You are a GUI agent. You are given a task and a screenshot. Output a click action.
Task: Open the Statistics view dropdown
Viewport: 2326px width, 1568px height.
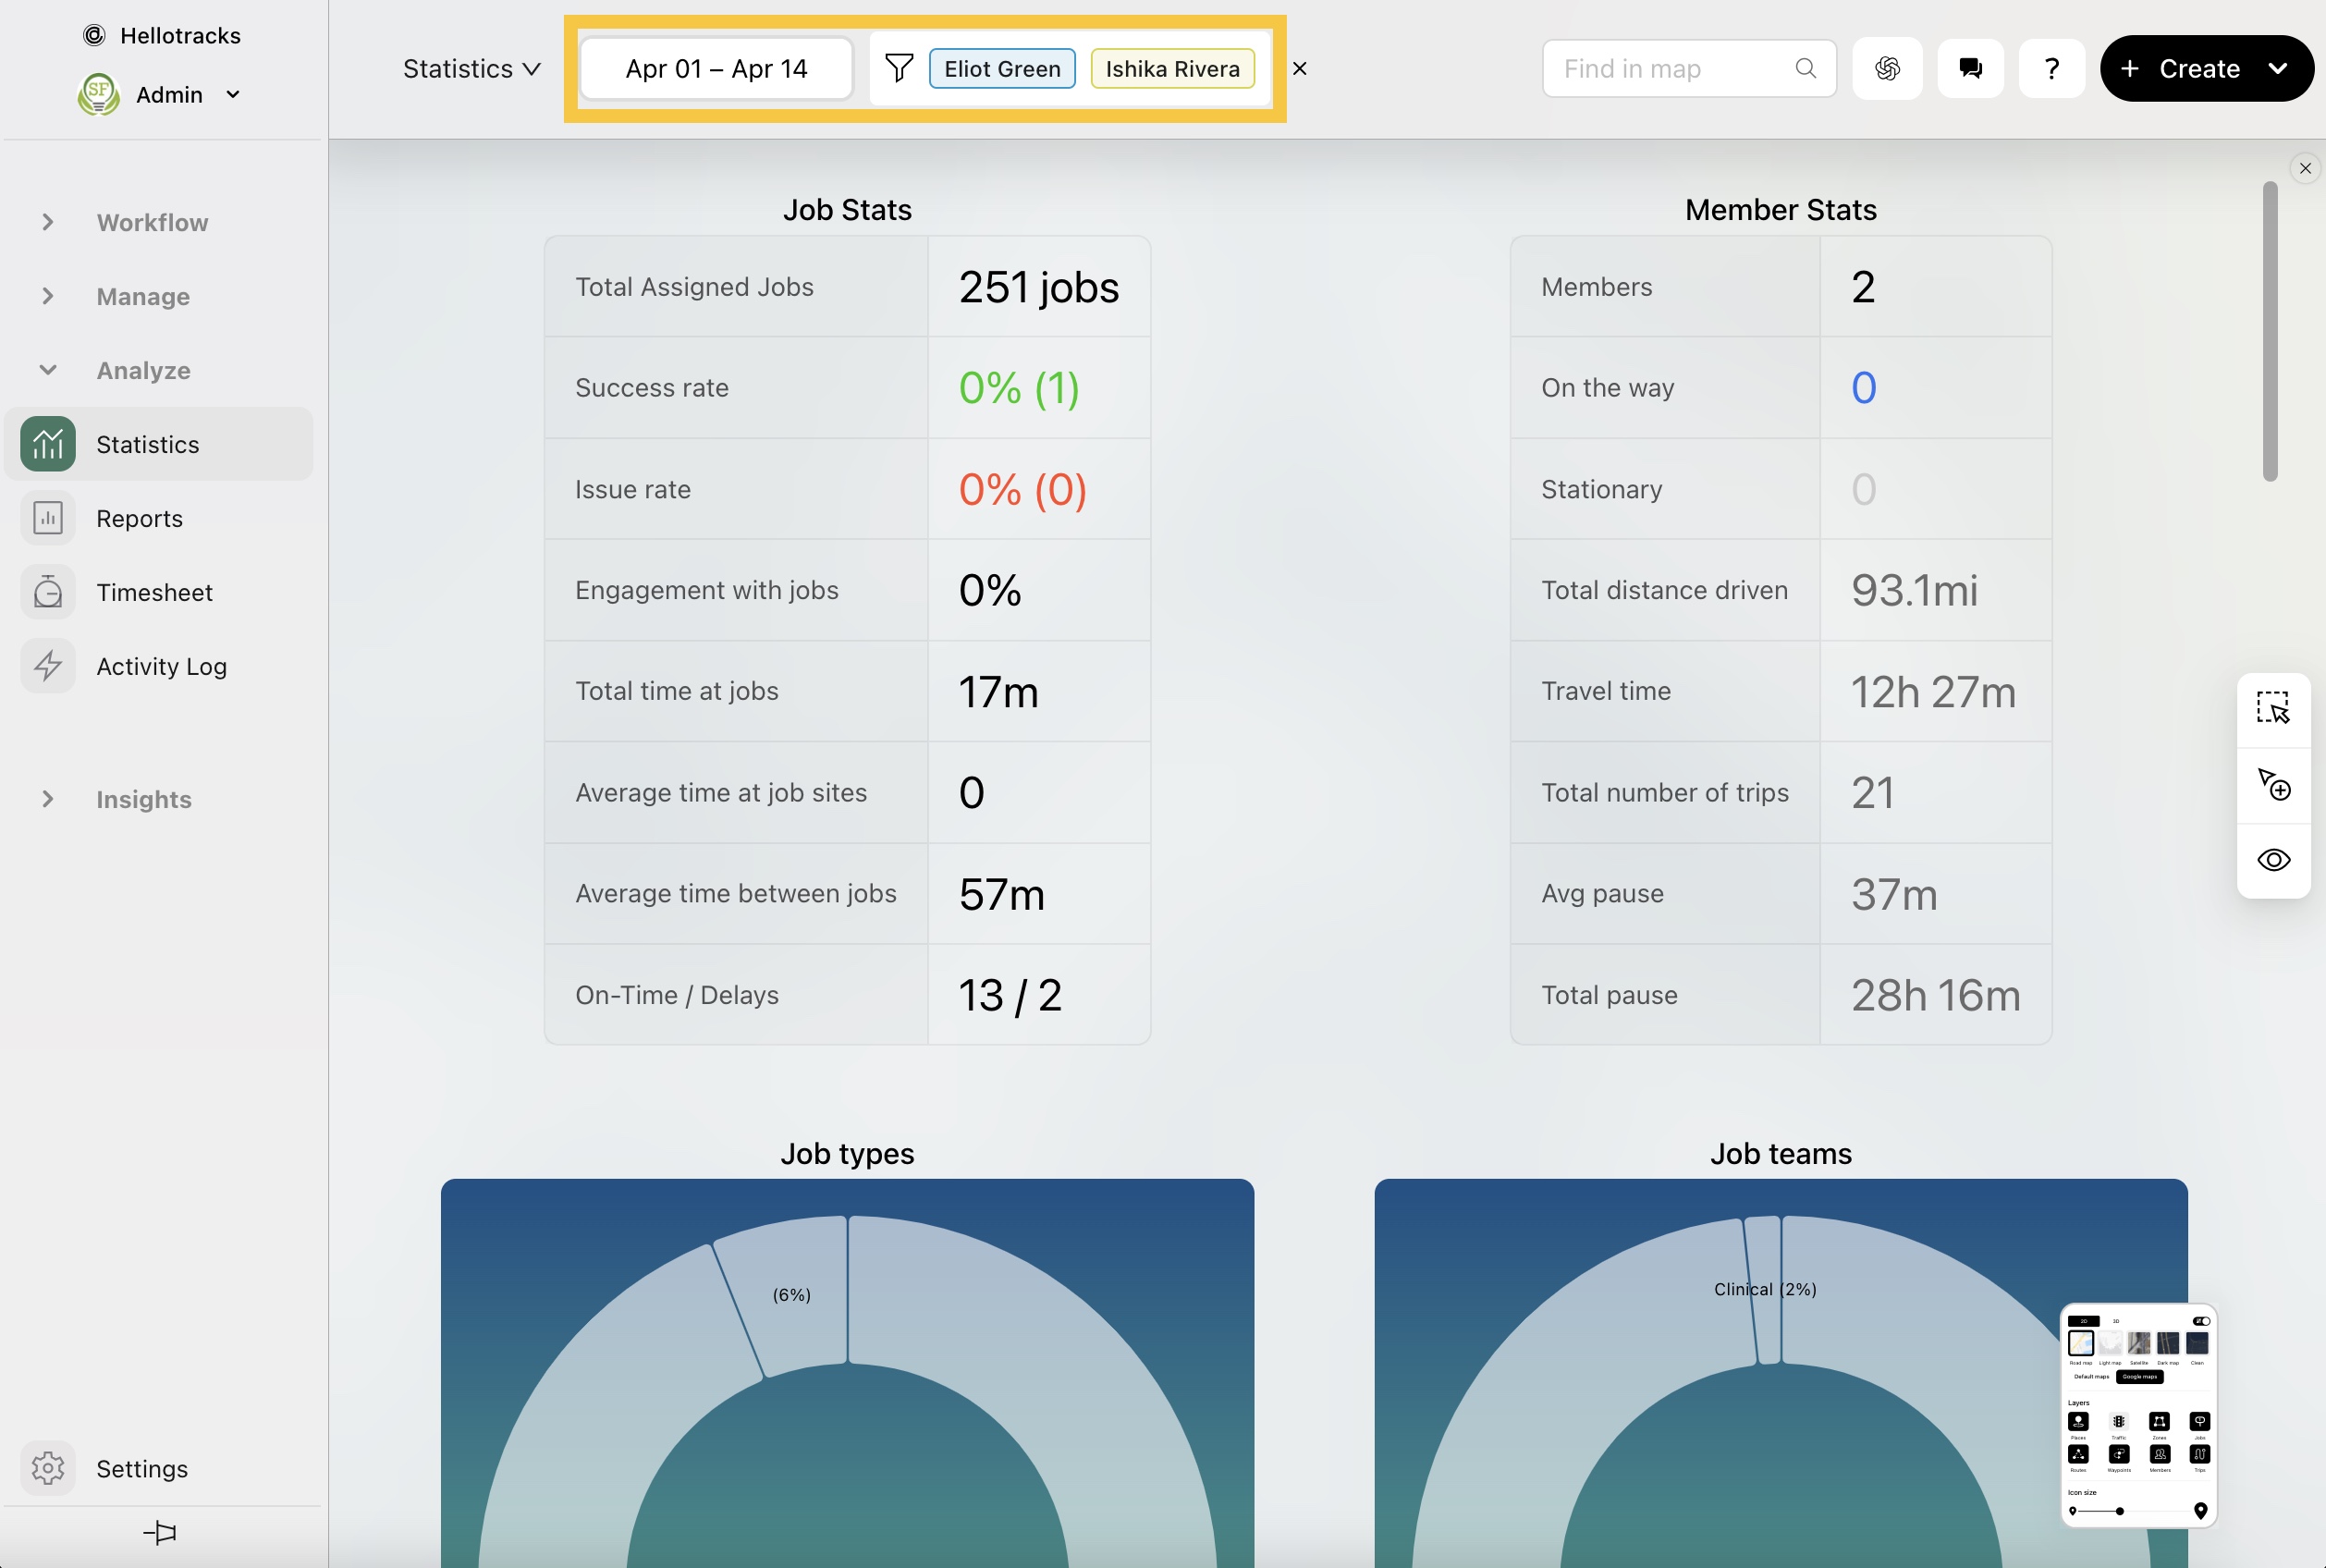click(471, 68)
